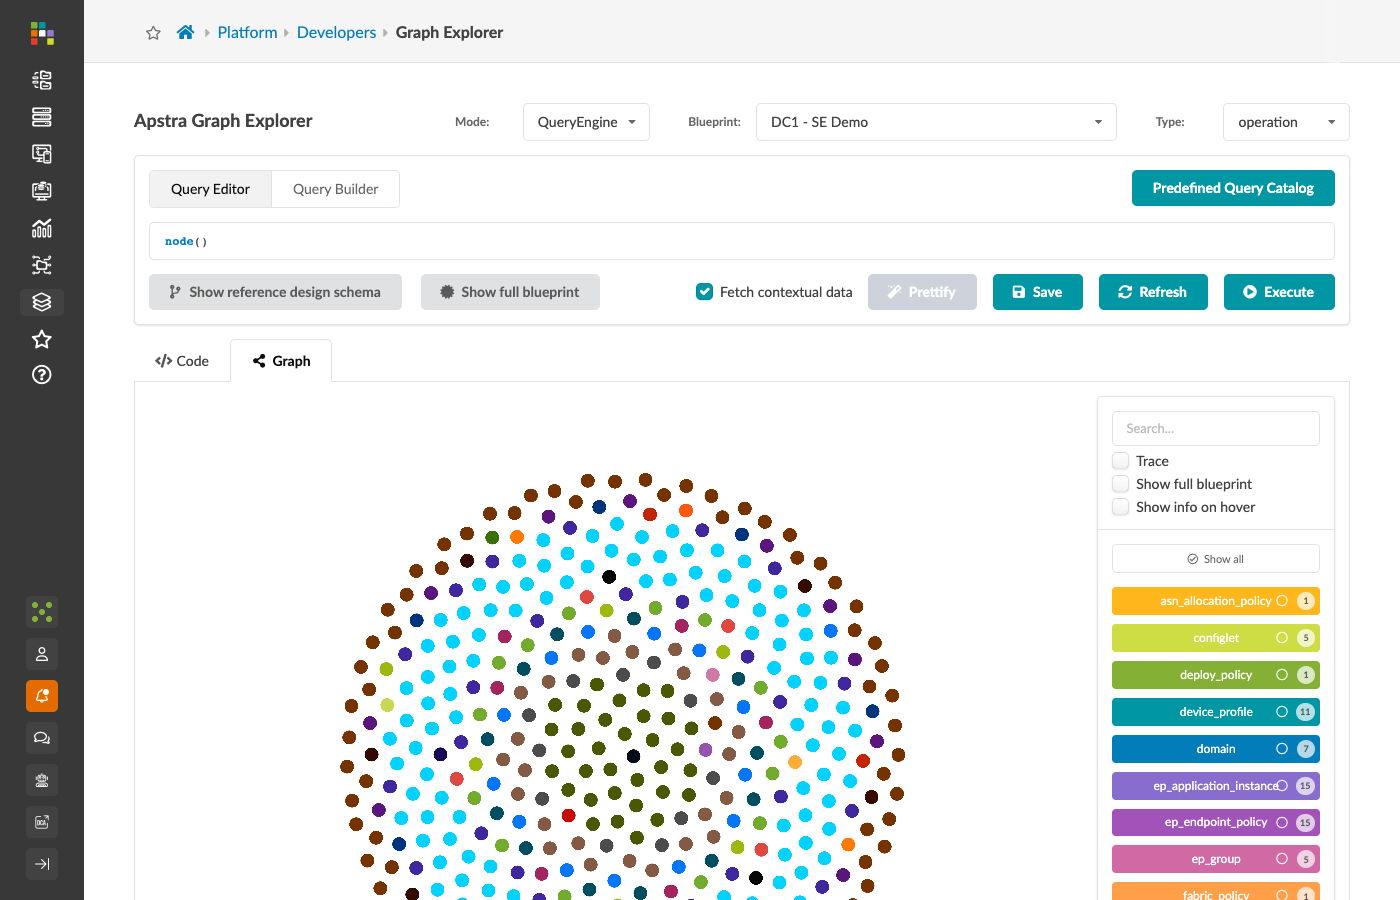Select the device_profile color legend item

(x=1216, y=712)
